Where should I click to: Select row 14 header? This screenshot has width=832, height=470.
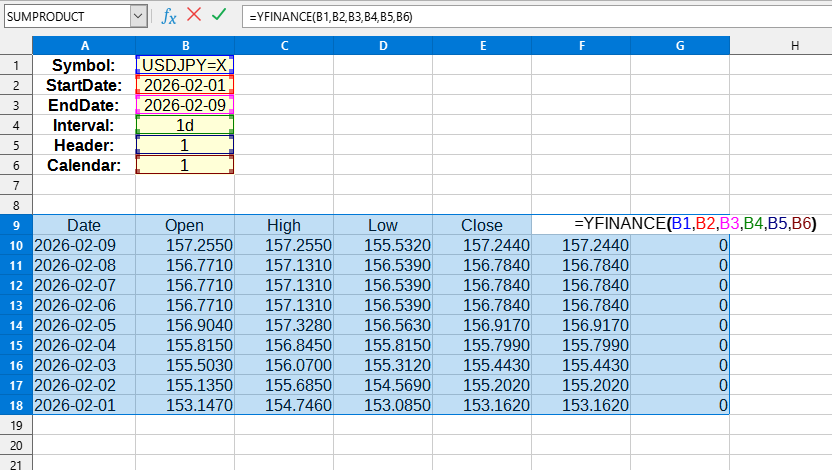pyautogui.click(x=16, y=325)
